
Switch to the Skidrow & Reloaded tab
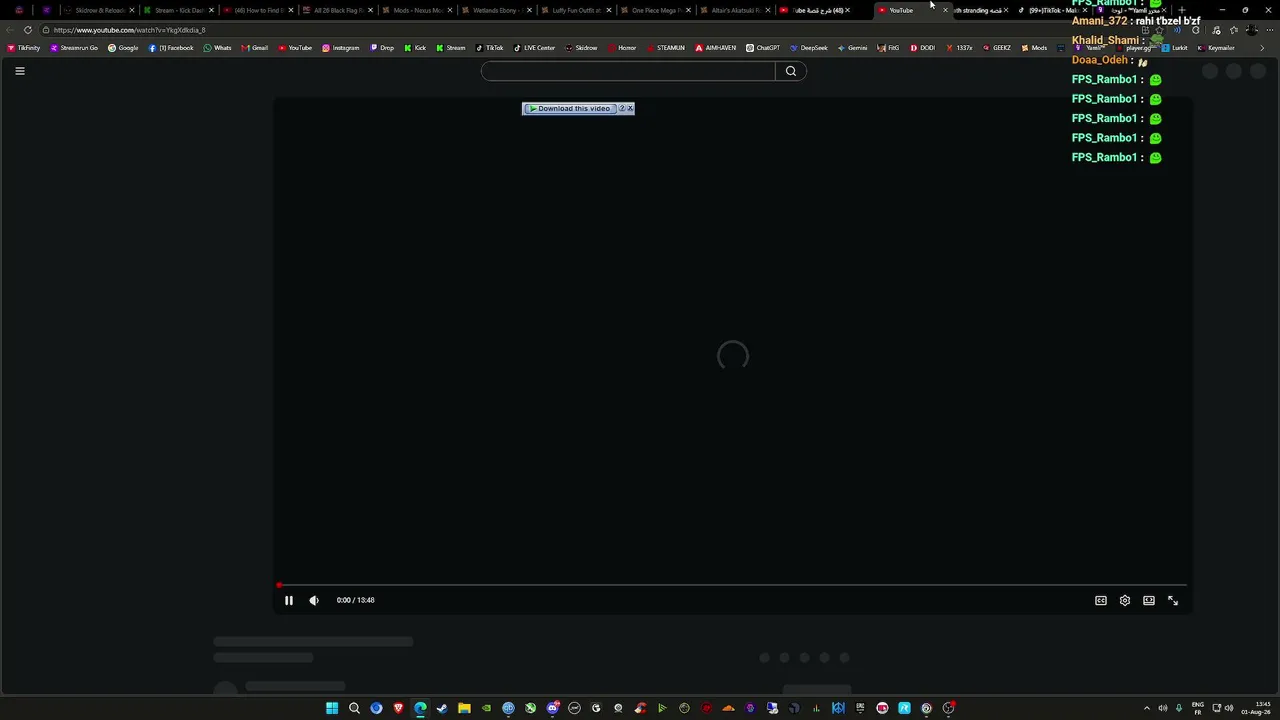point(99,10)
